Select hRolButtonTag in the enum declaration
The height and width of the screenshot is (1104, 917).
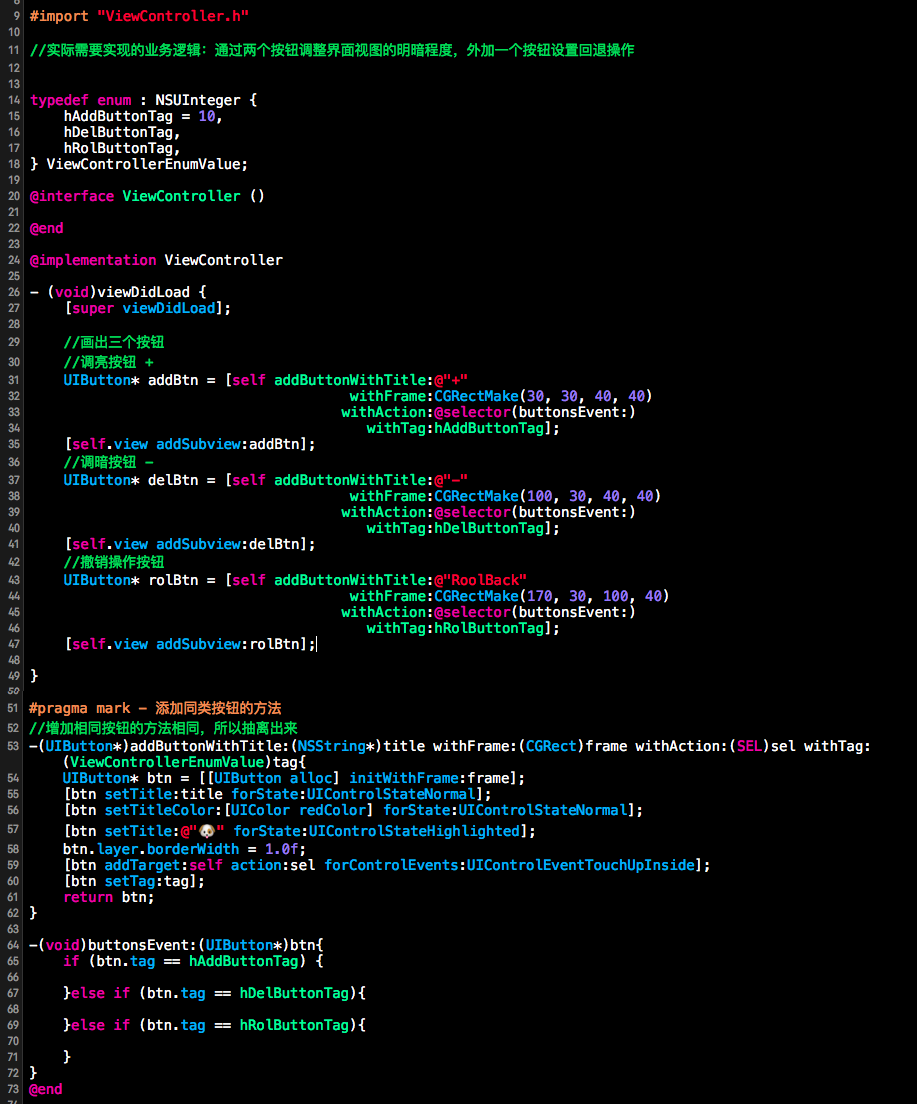(x=118, y=148)
